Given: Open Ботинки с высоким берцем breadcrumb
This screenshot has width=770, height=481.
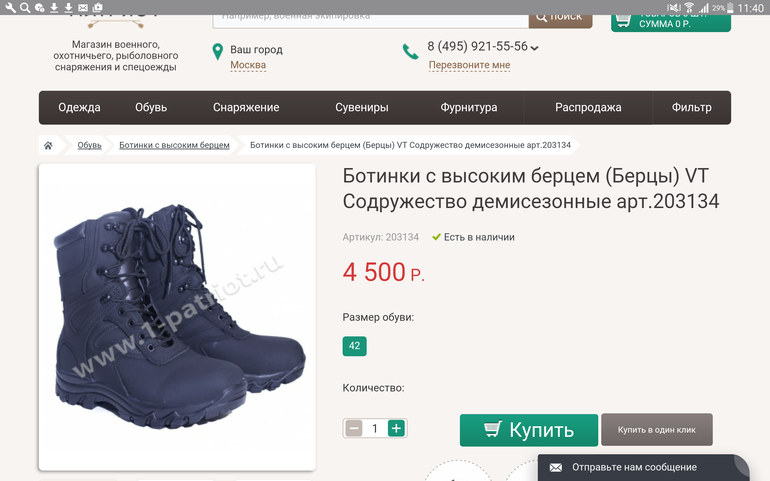Looking at the screenshot, I should click(x=174, y=145).
